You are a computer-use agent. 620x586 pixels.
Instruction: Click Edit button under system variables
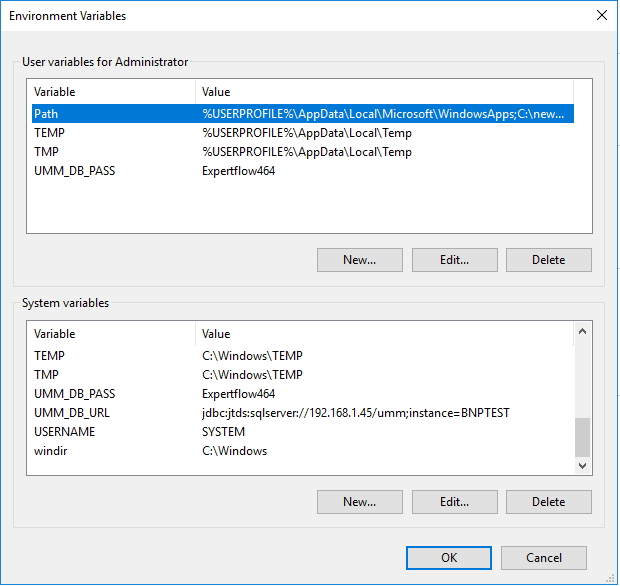pos(454,502)
